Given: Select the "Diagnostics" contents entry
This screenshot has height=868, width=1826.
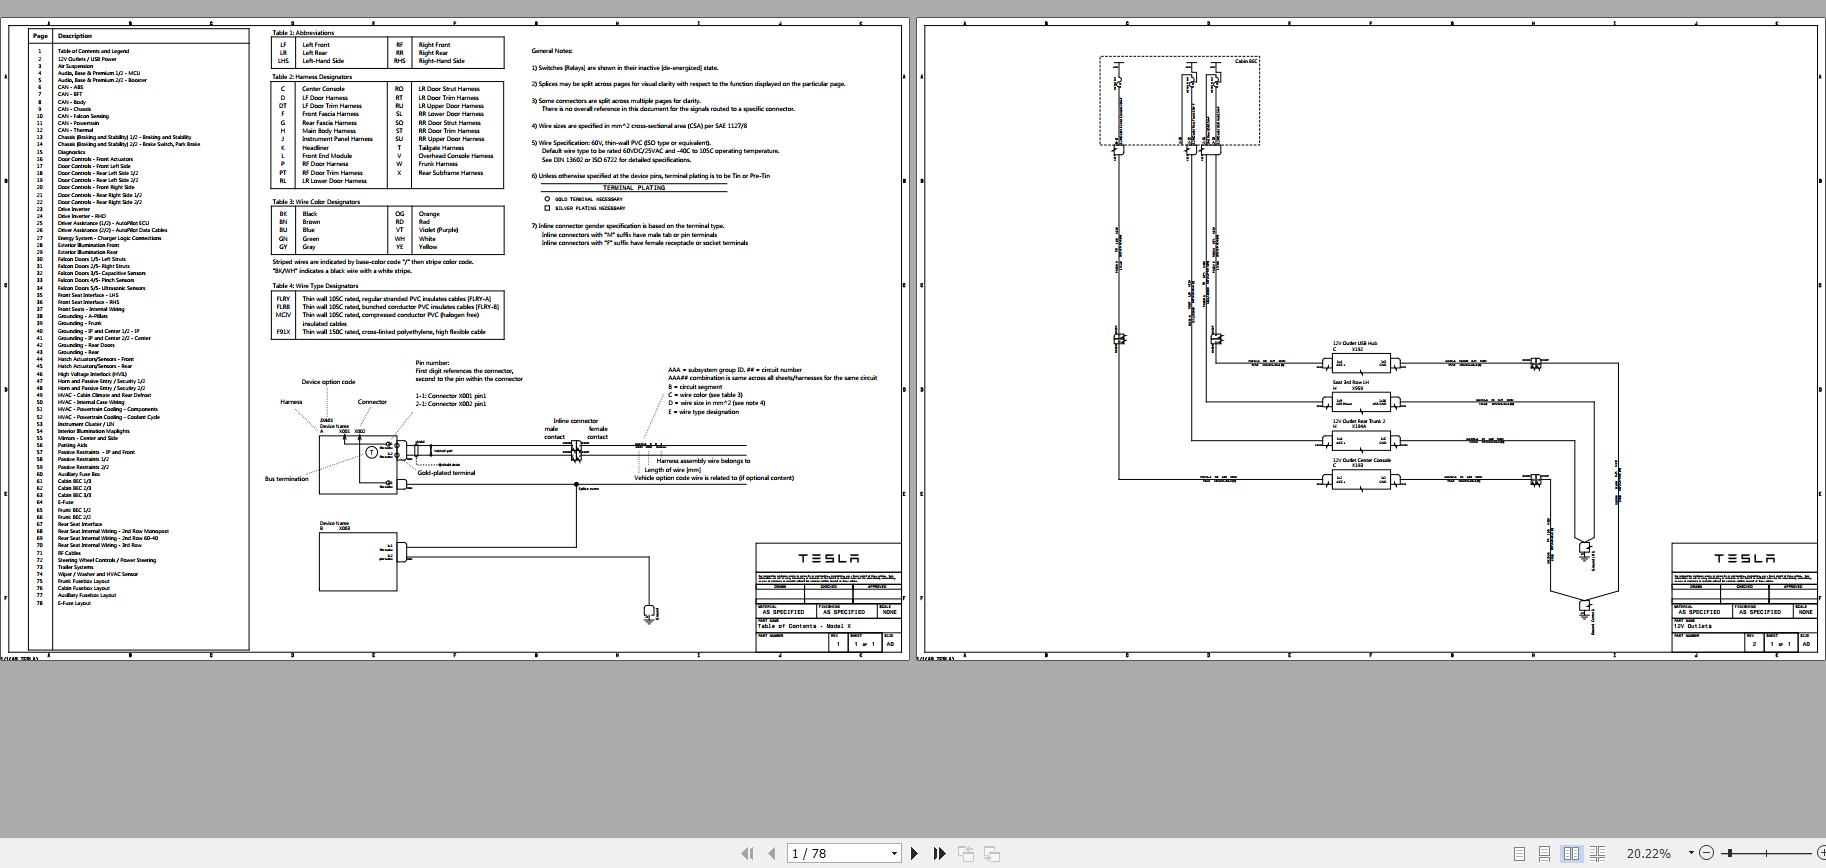Looking at the screenshot, I should (71, 152).
